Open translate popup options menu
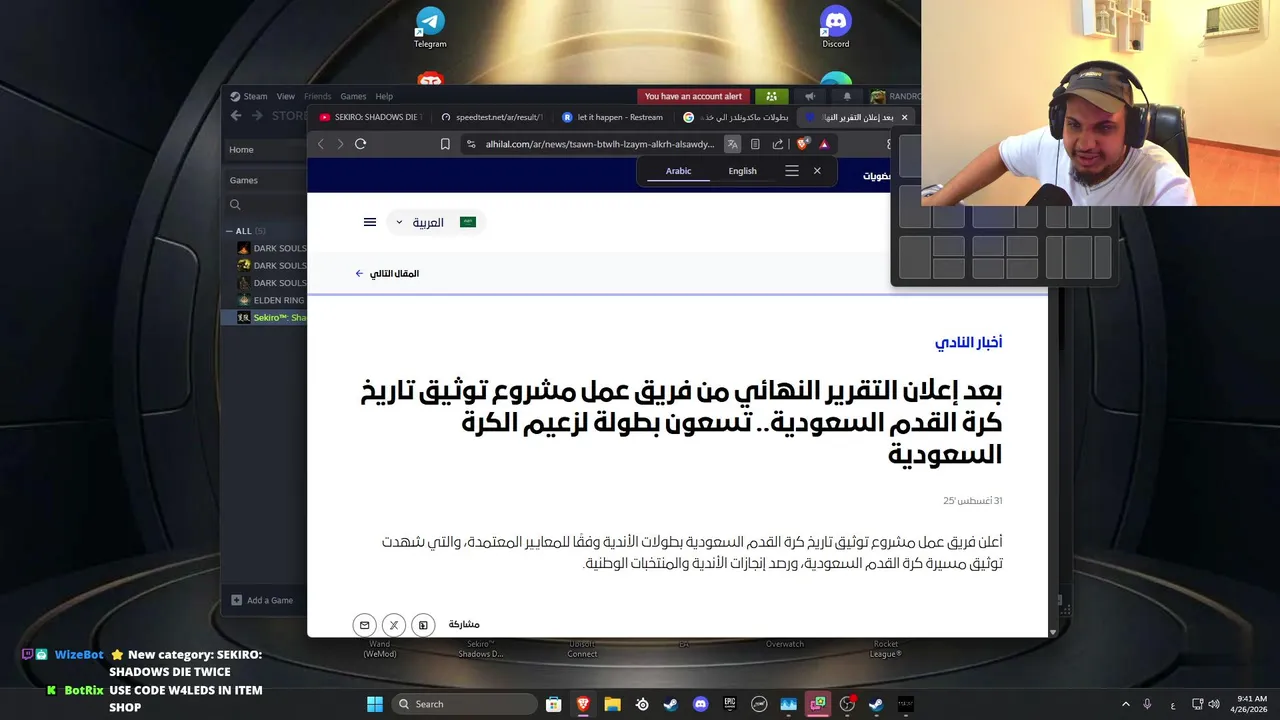Viewport: 1280px width, 720px height. coord(792,171)
